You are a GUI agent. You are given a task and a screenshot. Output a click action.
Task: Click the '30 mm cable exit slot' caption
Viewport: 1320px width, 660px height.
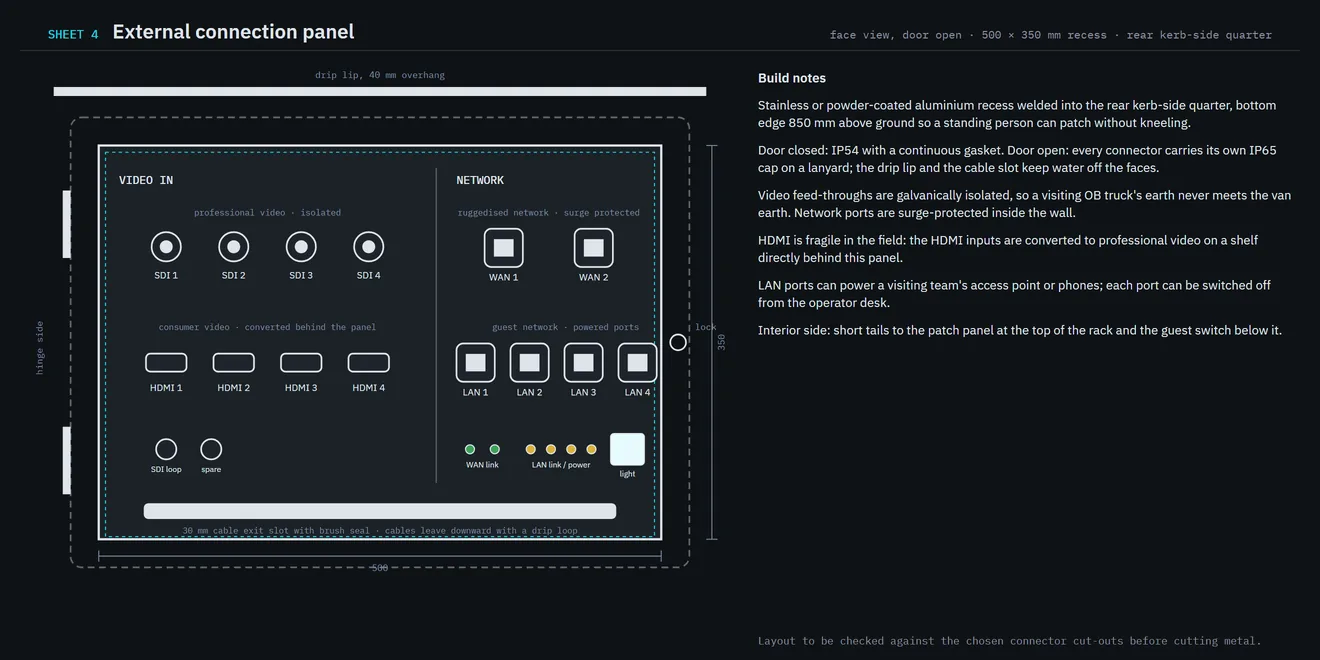[x=380, y=531]
